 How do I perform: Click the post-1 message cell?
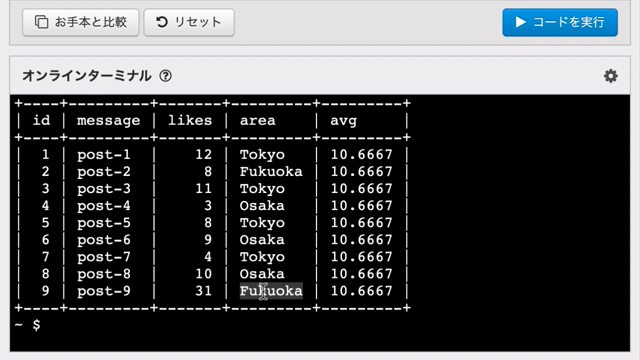coord(104,155)
